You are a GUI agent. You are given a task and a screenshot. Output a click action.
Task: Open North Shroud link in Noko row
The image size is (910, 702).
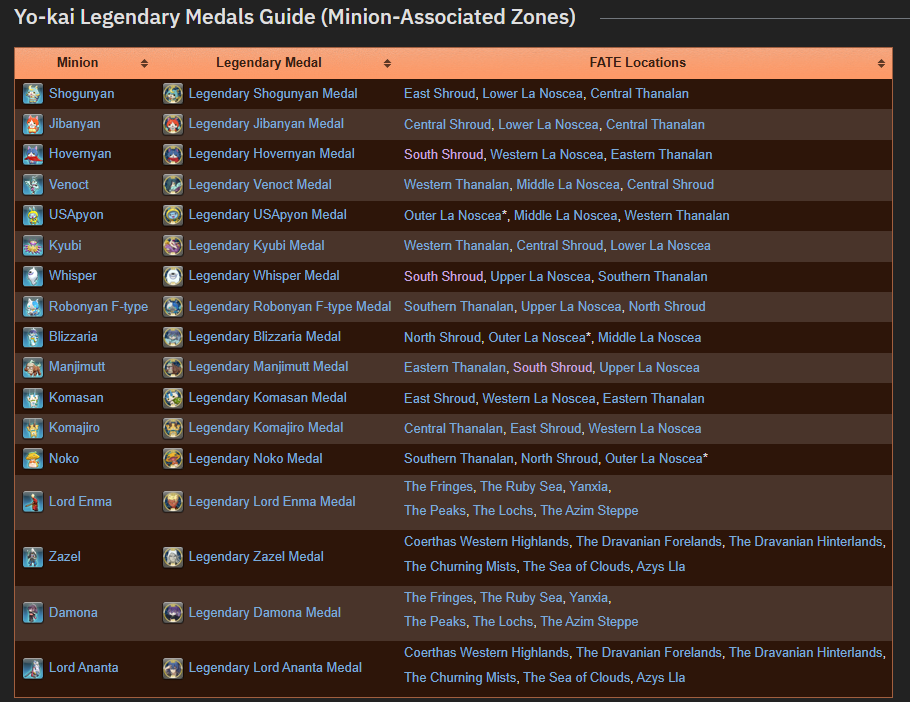pyautogui.click(x=559, y=458)
